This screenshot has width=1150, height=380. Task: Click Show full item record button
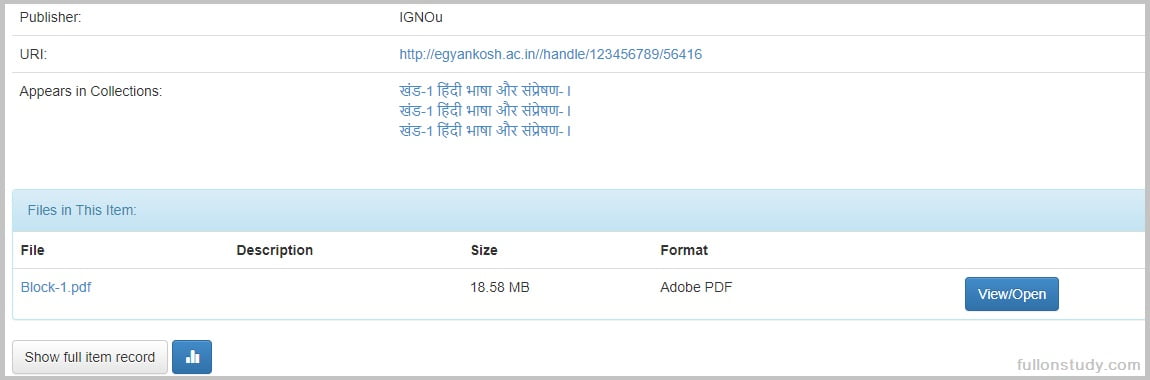(x=89, y=357)
